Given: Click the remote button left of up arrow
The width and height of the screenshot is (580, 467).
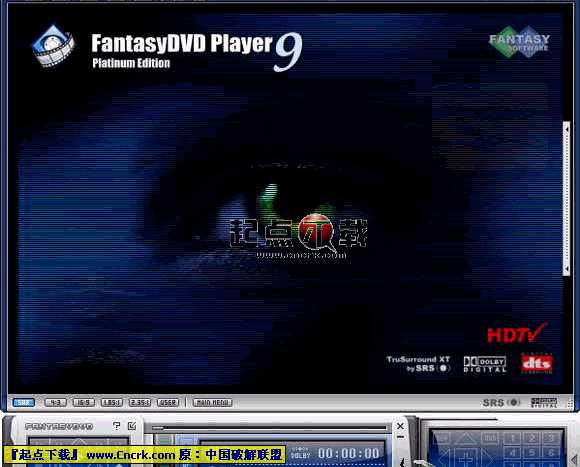Looking at the screenshot, I should pyautogui.click(x=442, y=438).
